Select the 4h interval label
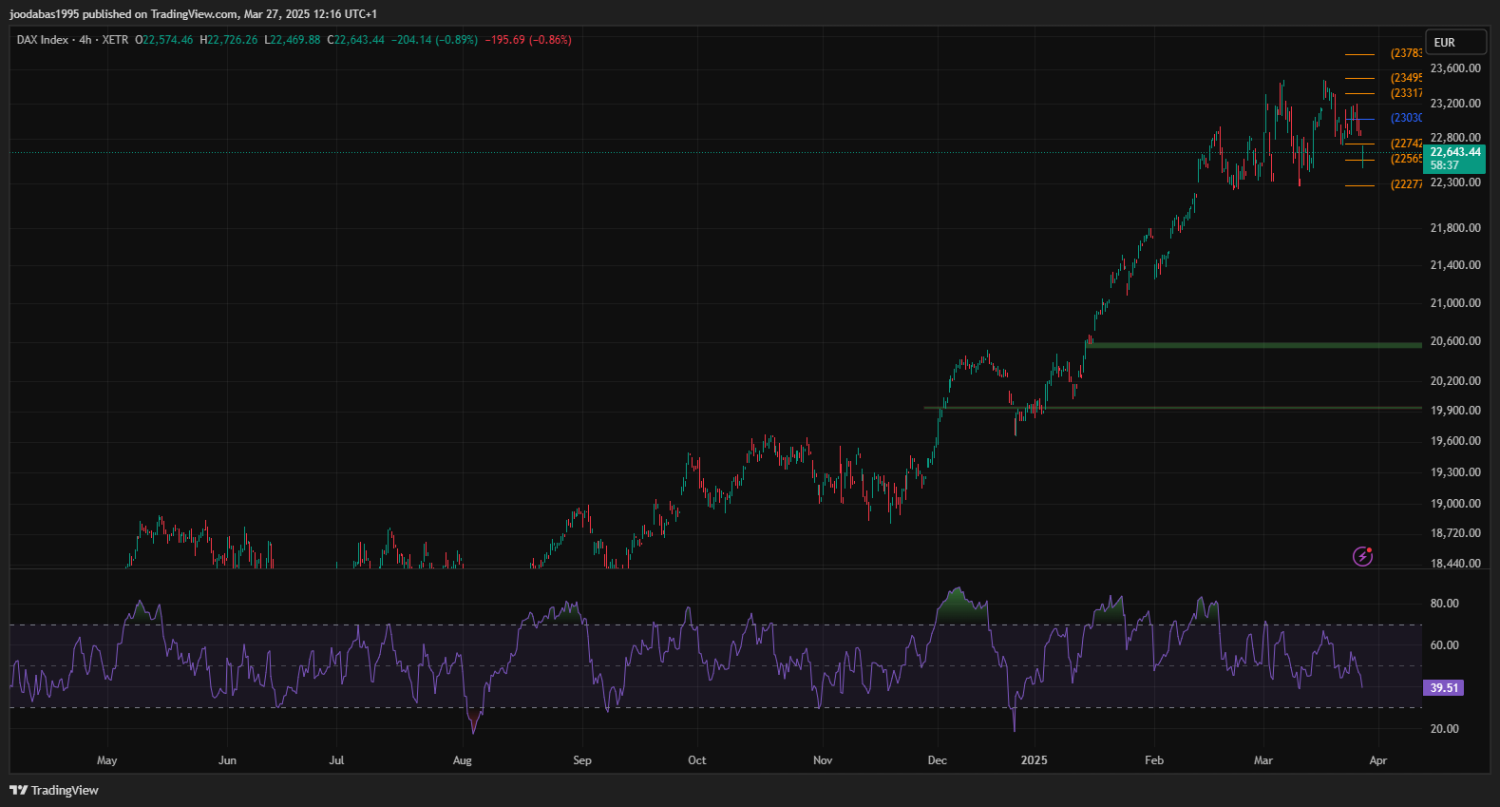The width and height of the screenshot is (1500, 807). point(87,40)
